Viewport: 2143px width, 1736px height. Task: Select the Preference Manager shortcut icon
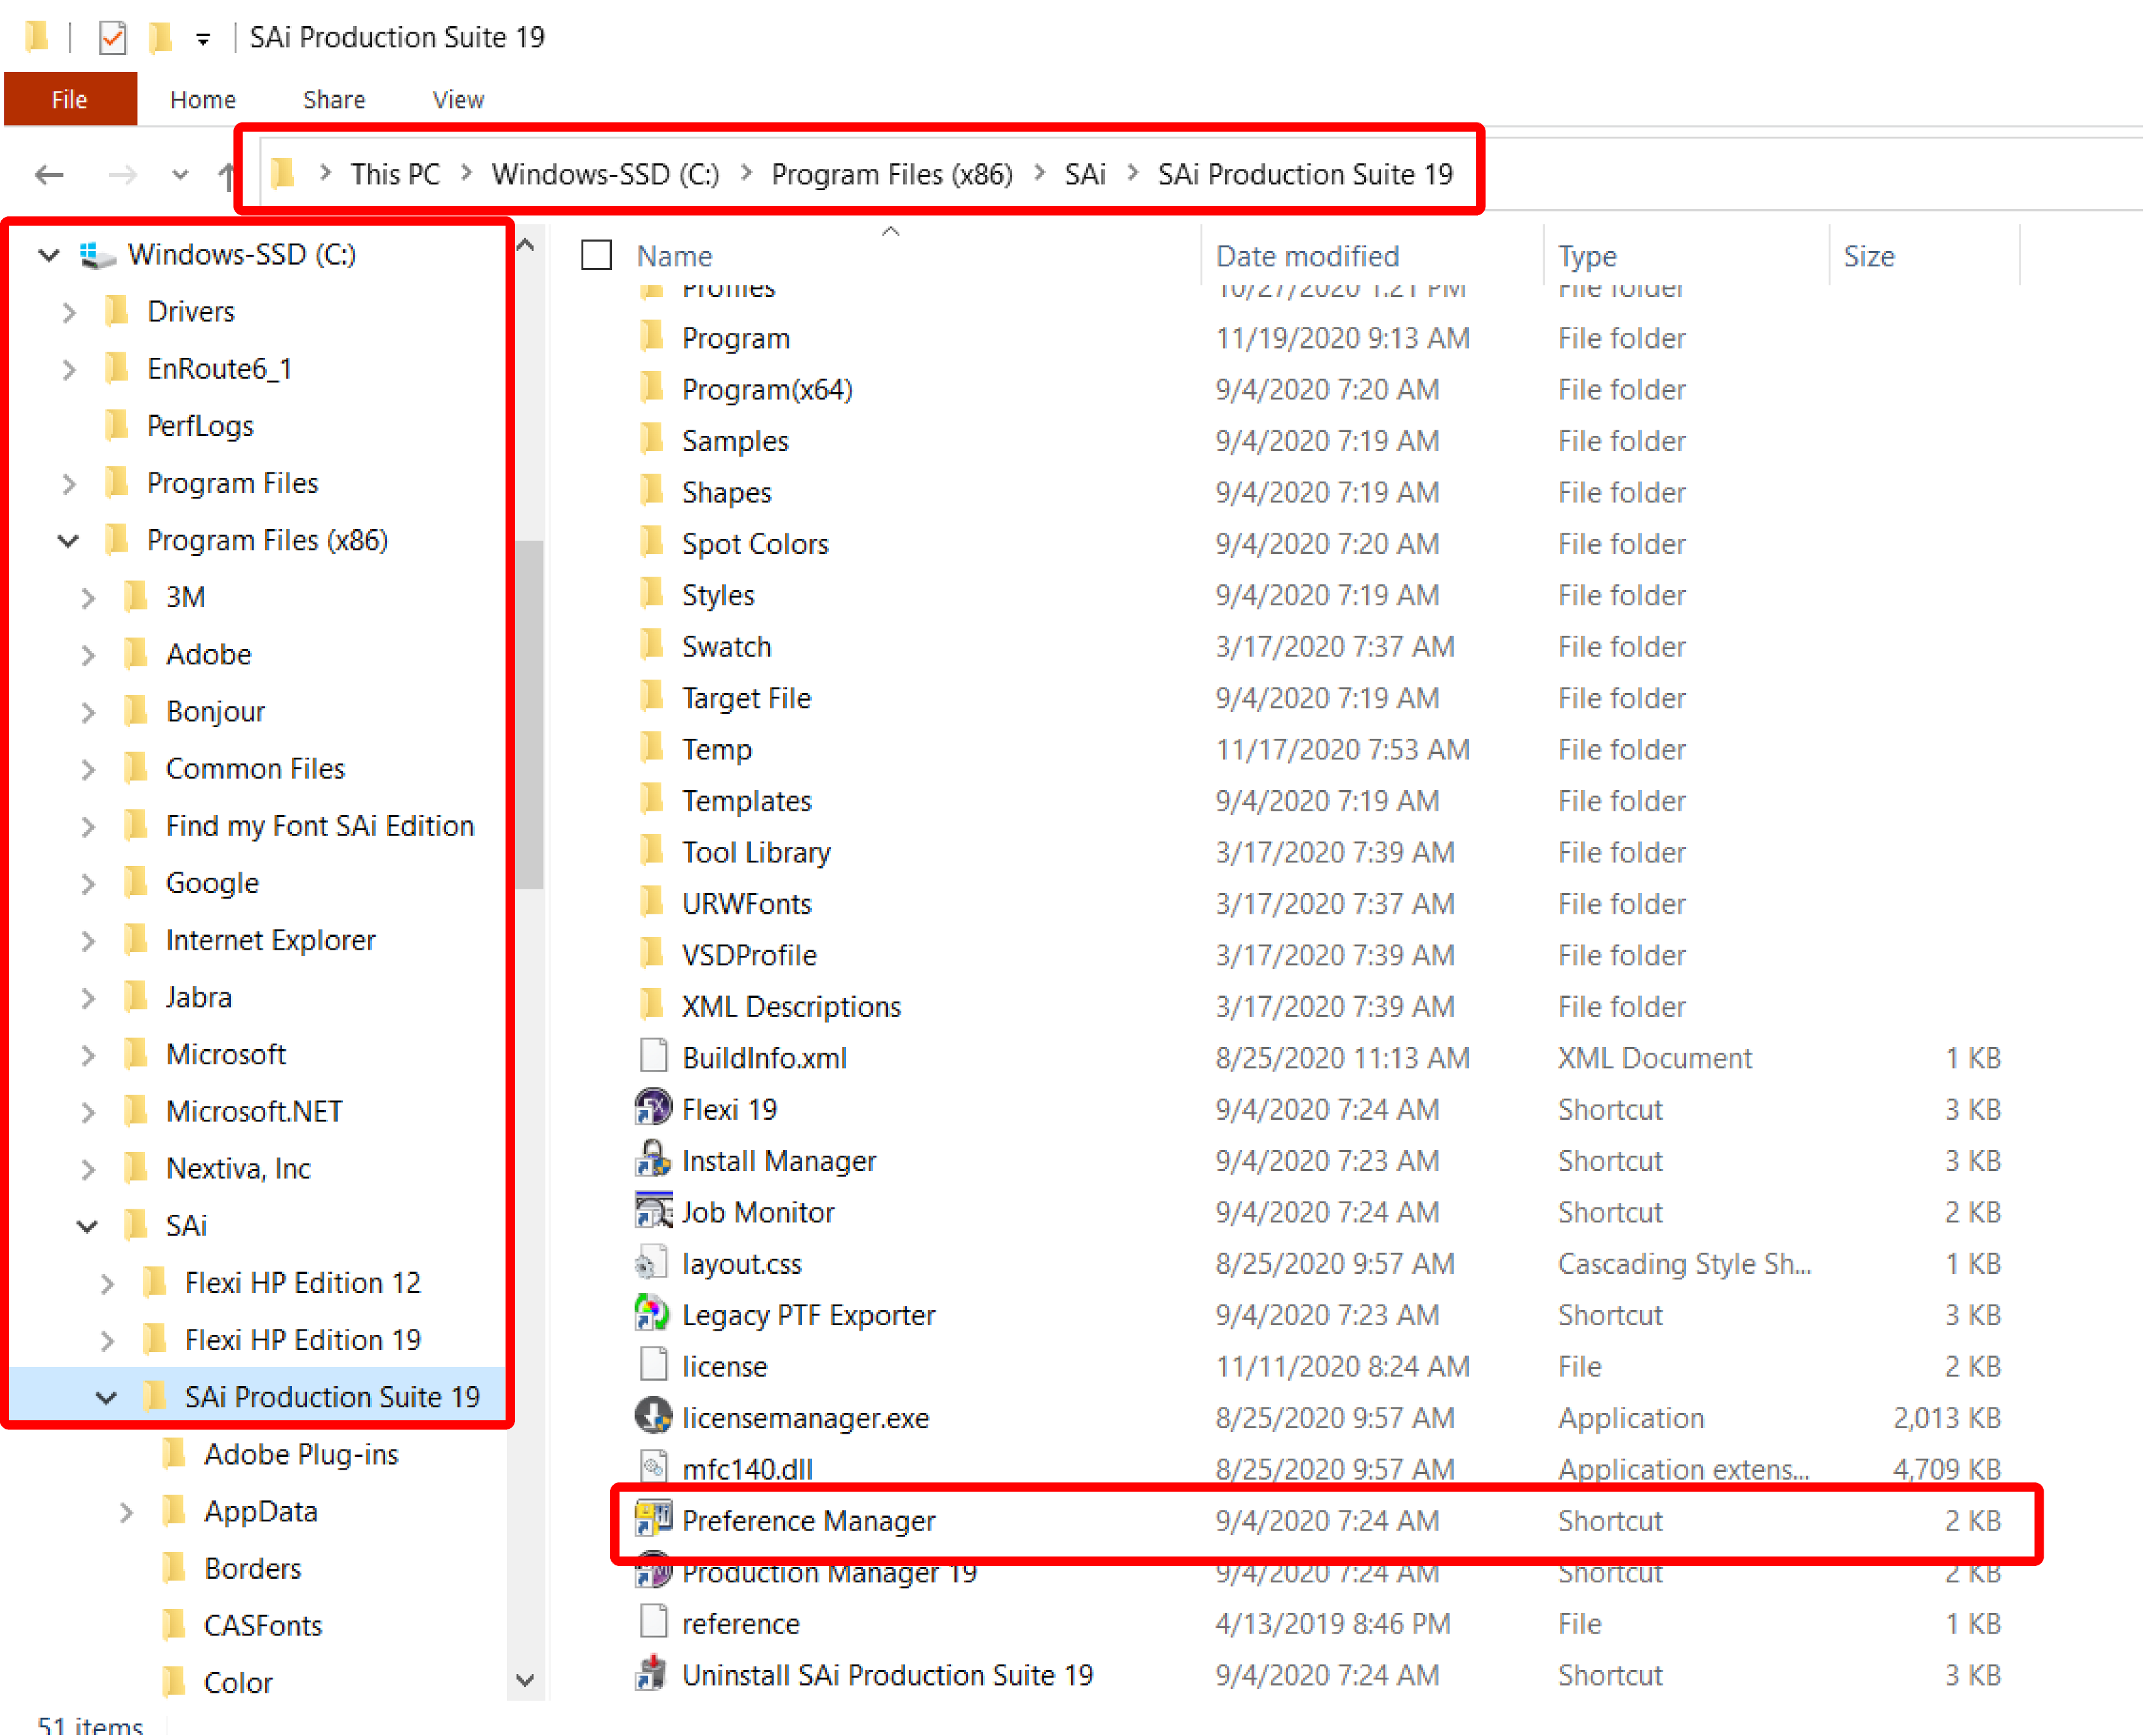point(653,1520)
